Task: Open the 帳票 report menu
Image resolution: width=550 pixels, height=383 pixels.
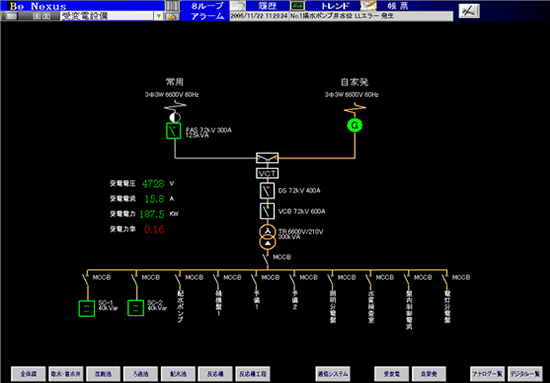Action: 398,6
